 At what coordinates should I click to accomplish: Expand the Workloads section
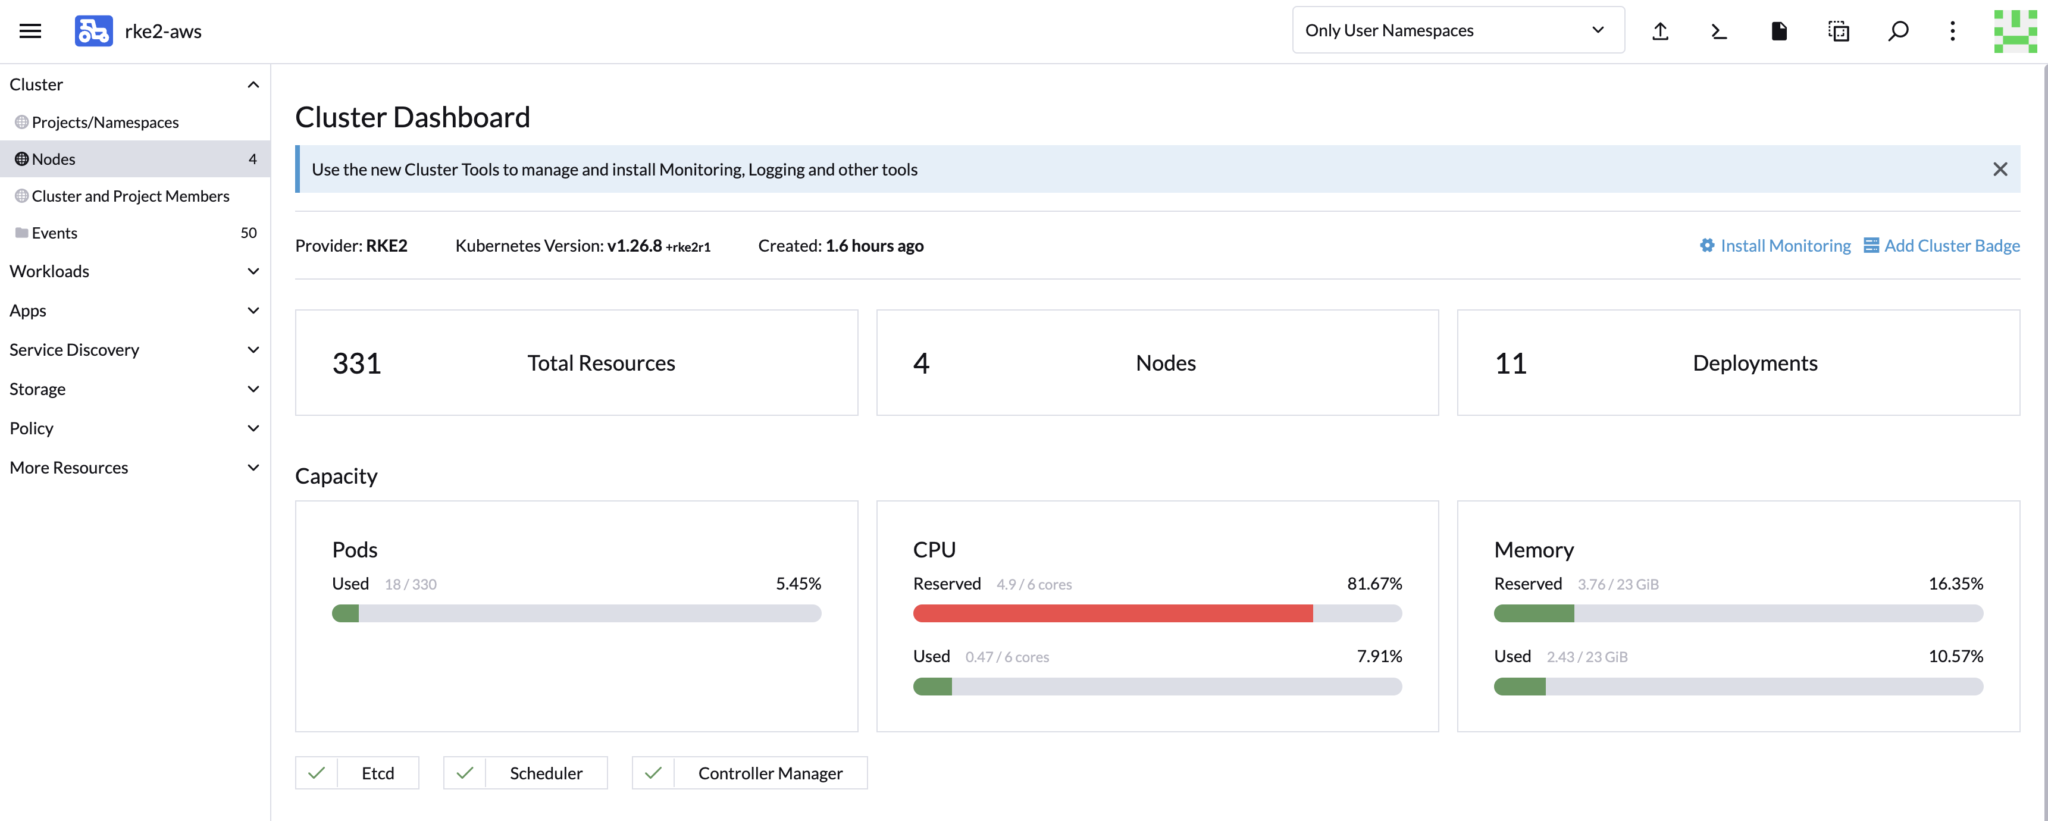click(x=135, y=271)
